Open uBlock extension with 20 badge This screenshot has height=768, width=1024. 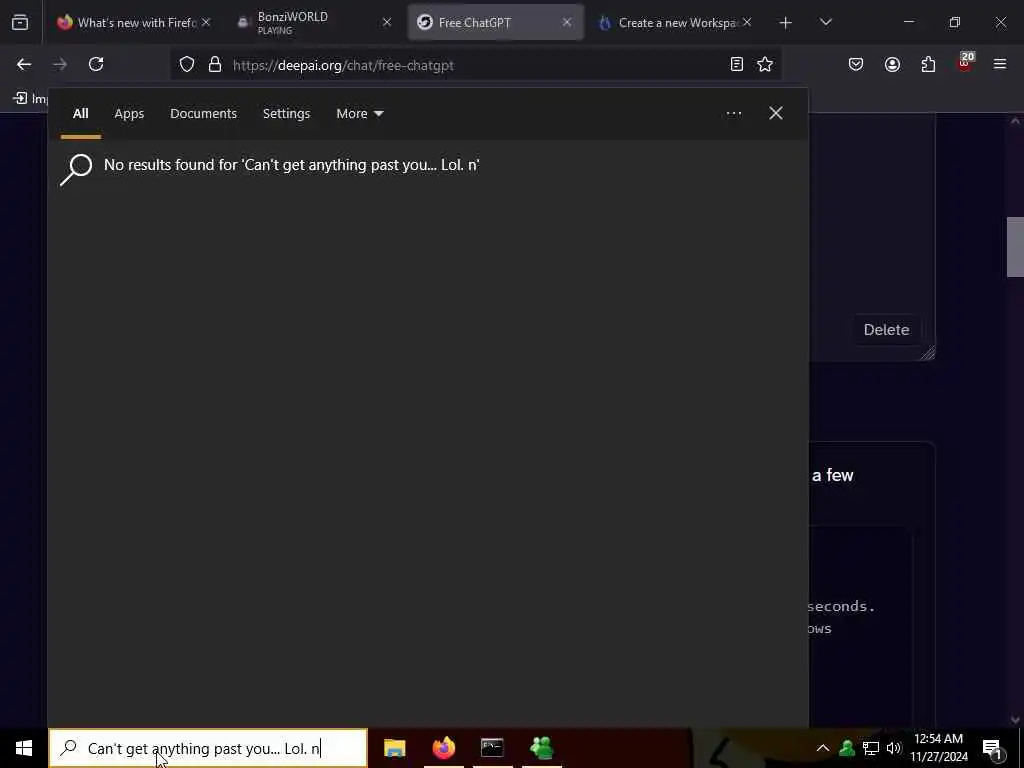(x=965, y=63)
